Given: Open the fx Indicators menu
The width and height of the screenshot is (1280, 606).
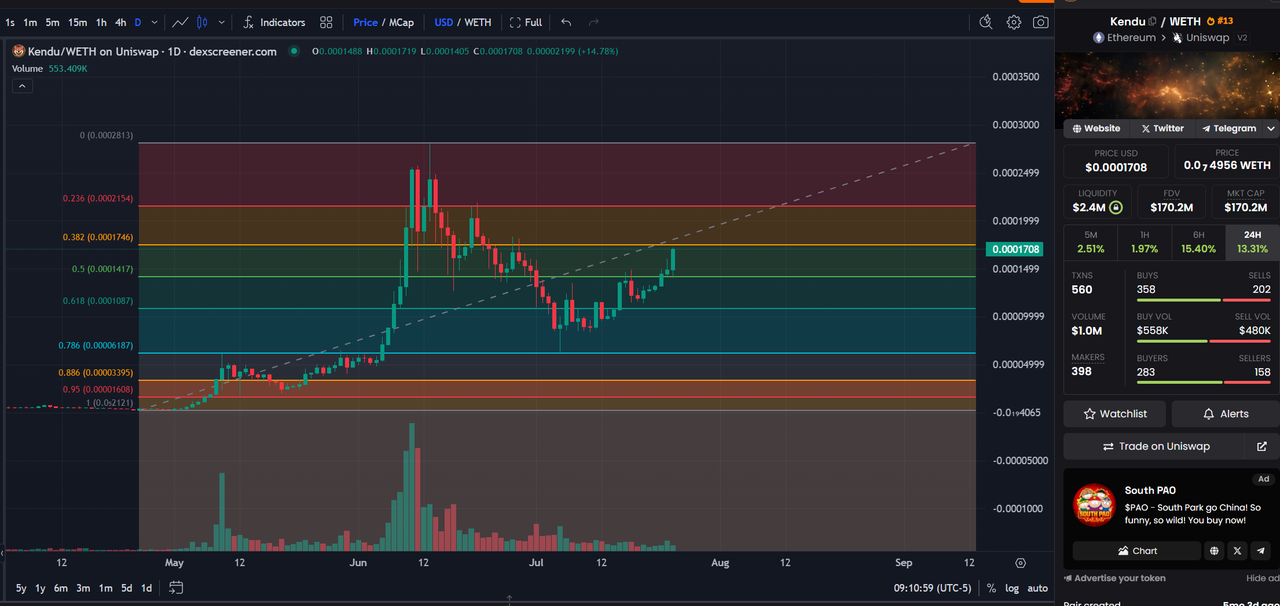Looking at the screenshot, I should [274, 22].
